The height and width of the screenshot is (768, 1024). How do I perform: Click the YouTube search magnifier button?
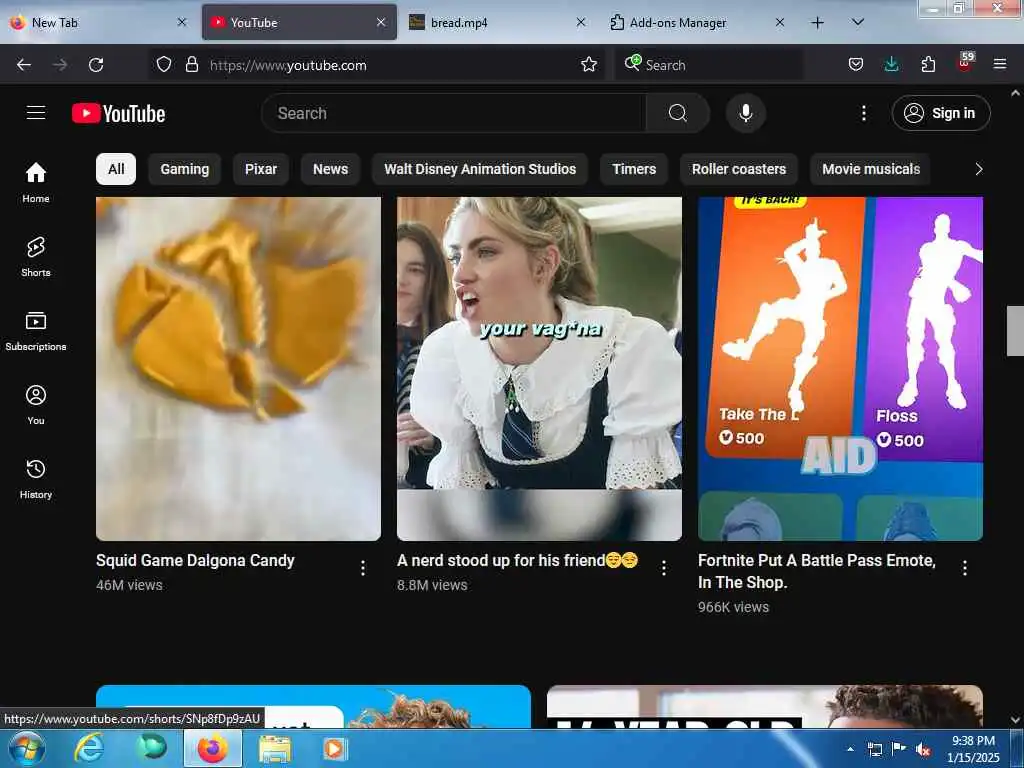[x=677, y=113]
